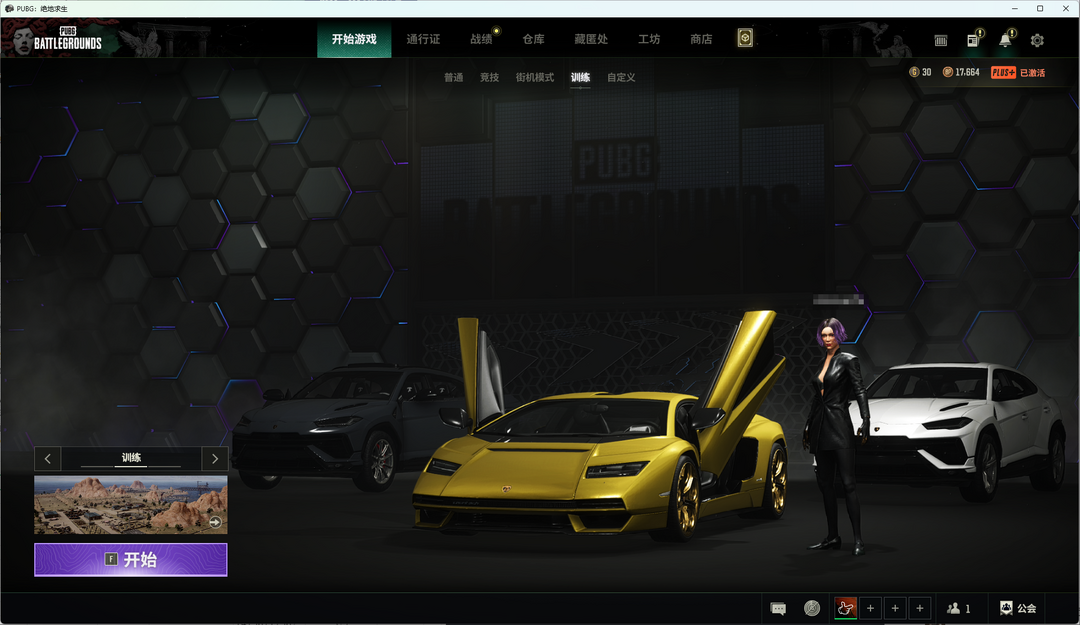Go to next mode with right arrow
Image resolution: width=1080 pixels, height=625 pixels.
click(x=214, y=459)
